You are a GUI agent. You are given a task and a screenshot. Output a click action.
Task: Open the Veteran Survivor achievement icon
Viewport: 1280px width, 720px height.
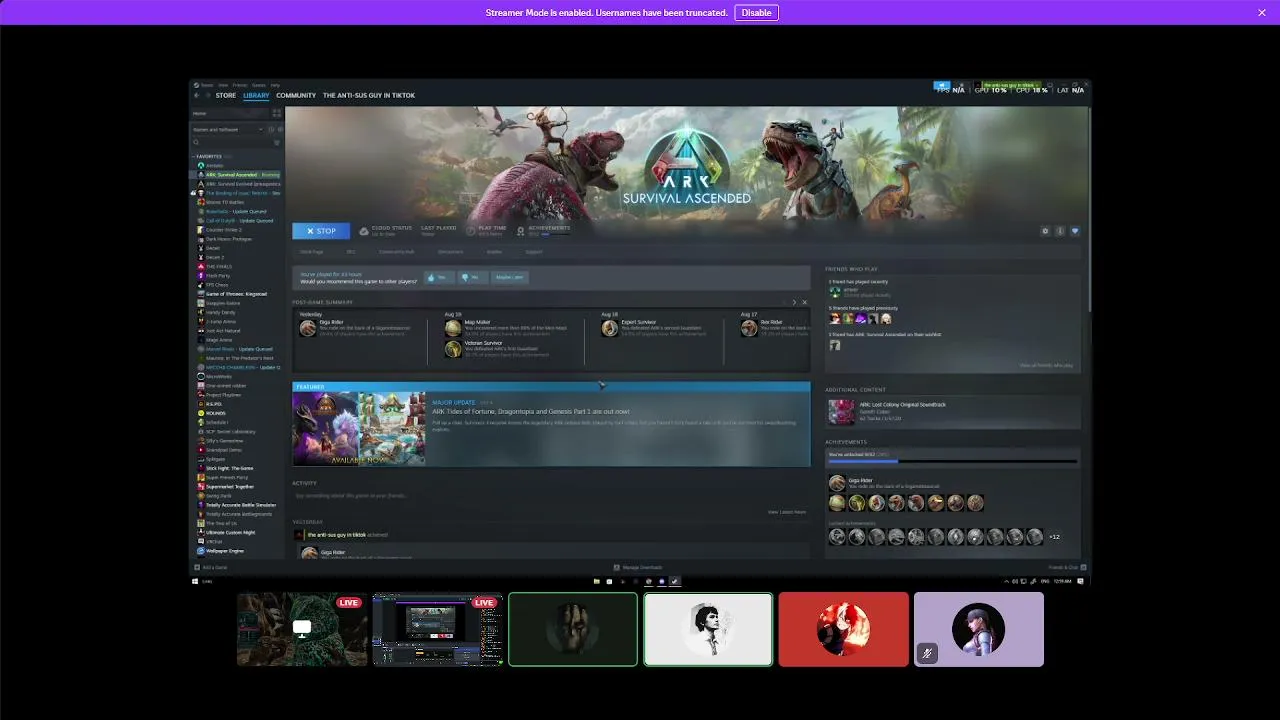pos(453,349)
